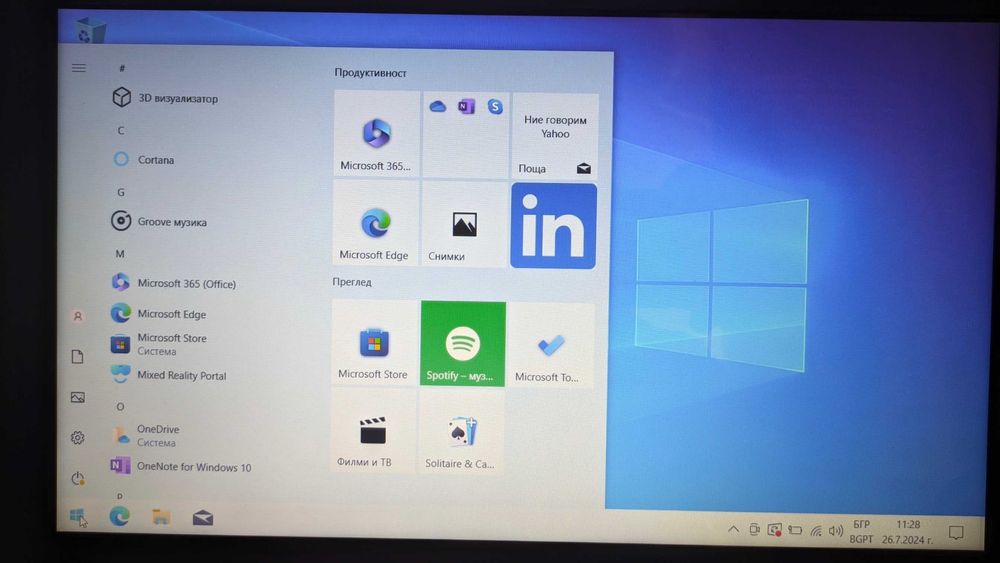
Task: Open Pictures from Start sidebar
Action: (78, 397)
